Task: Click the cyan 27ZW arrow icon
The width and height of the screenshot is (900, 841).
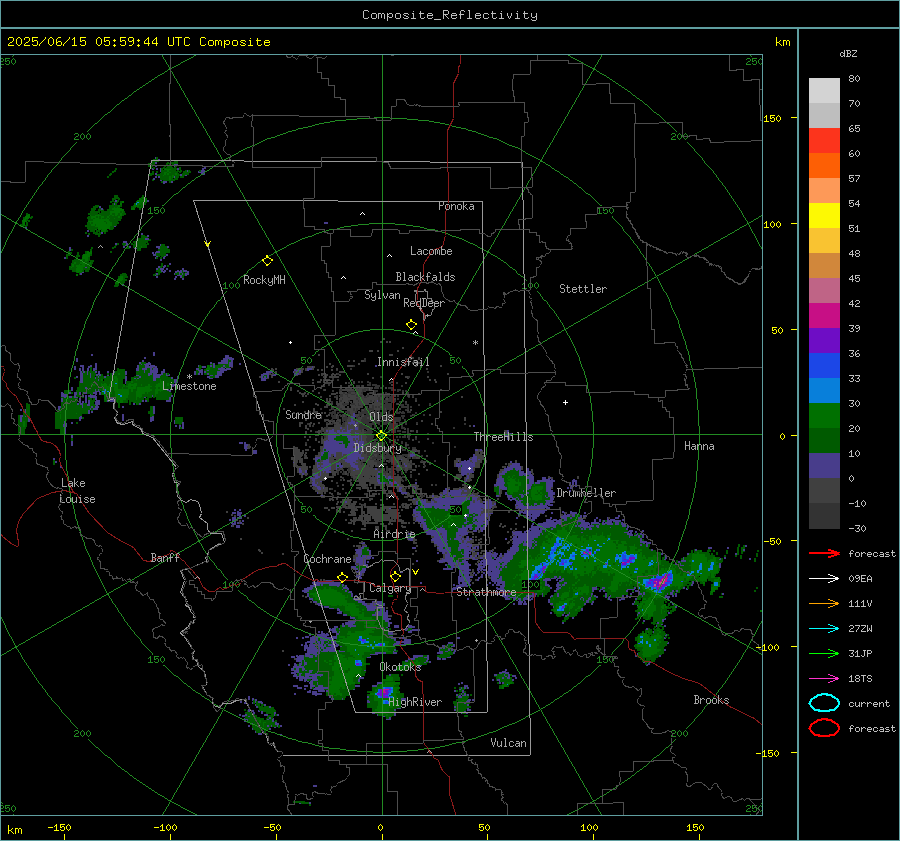Action: 824,628
